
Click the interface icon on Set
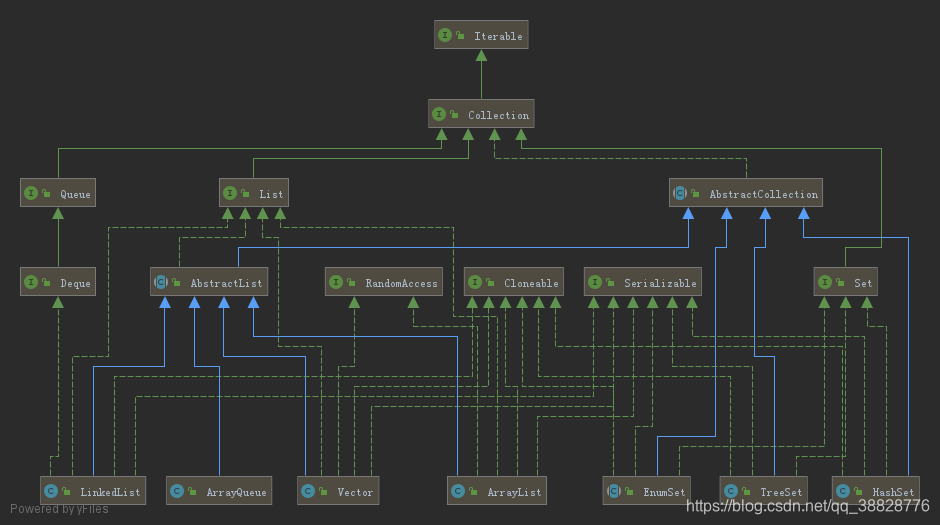[825, 282]
